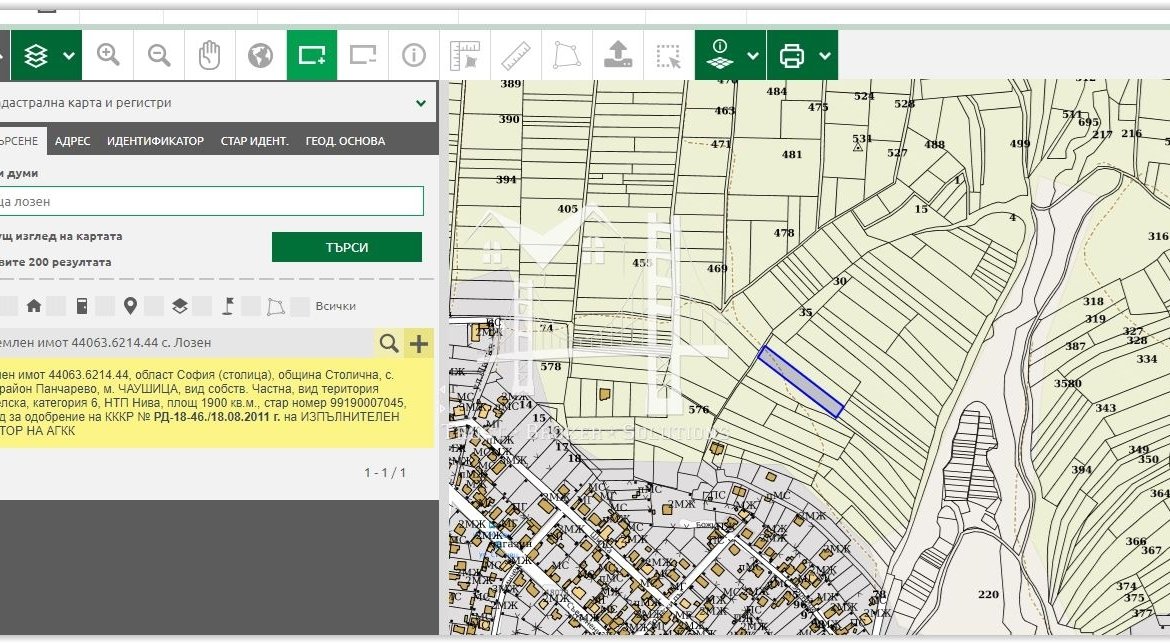This screenshot has width=1170, height=643.
Task: Click the upload import icon
Action: (618, 56)
